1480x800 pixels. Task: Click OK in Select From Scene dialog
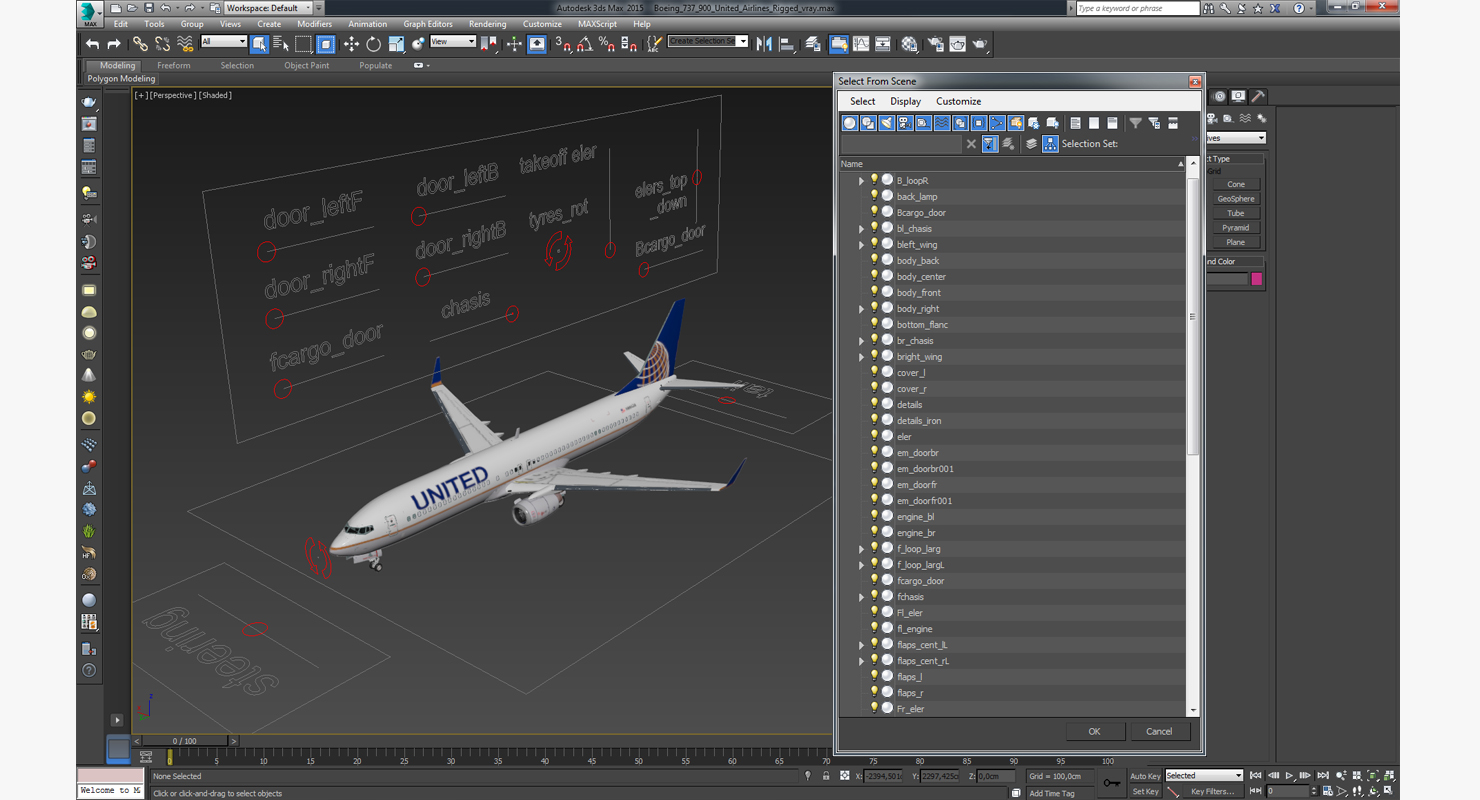pyautogui.click(x=1094, y=731)
